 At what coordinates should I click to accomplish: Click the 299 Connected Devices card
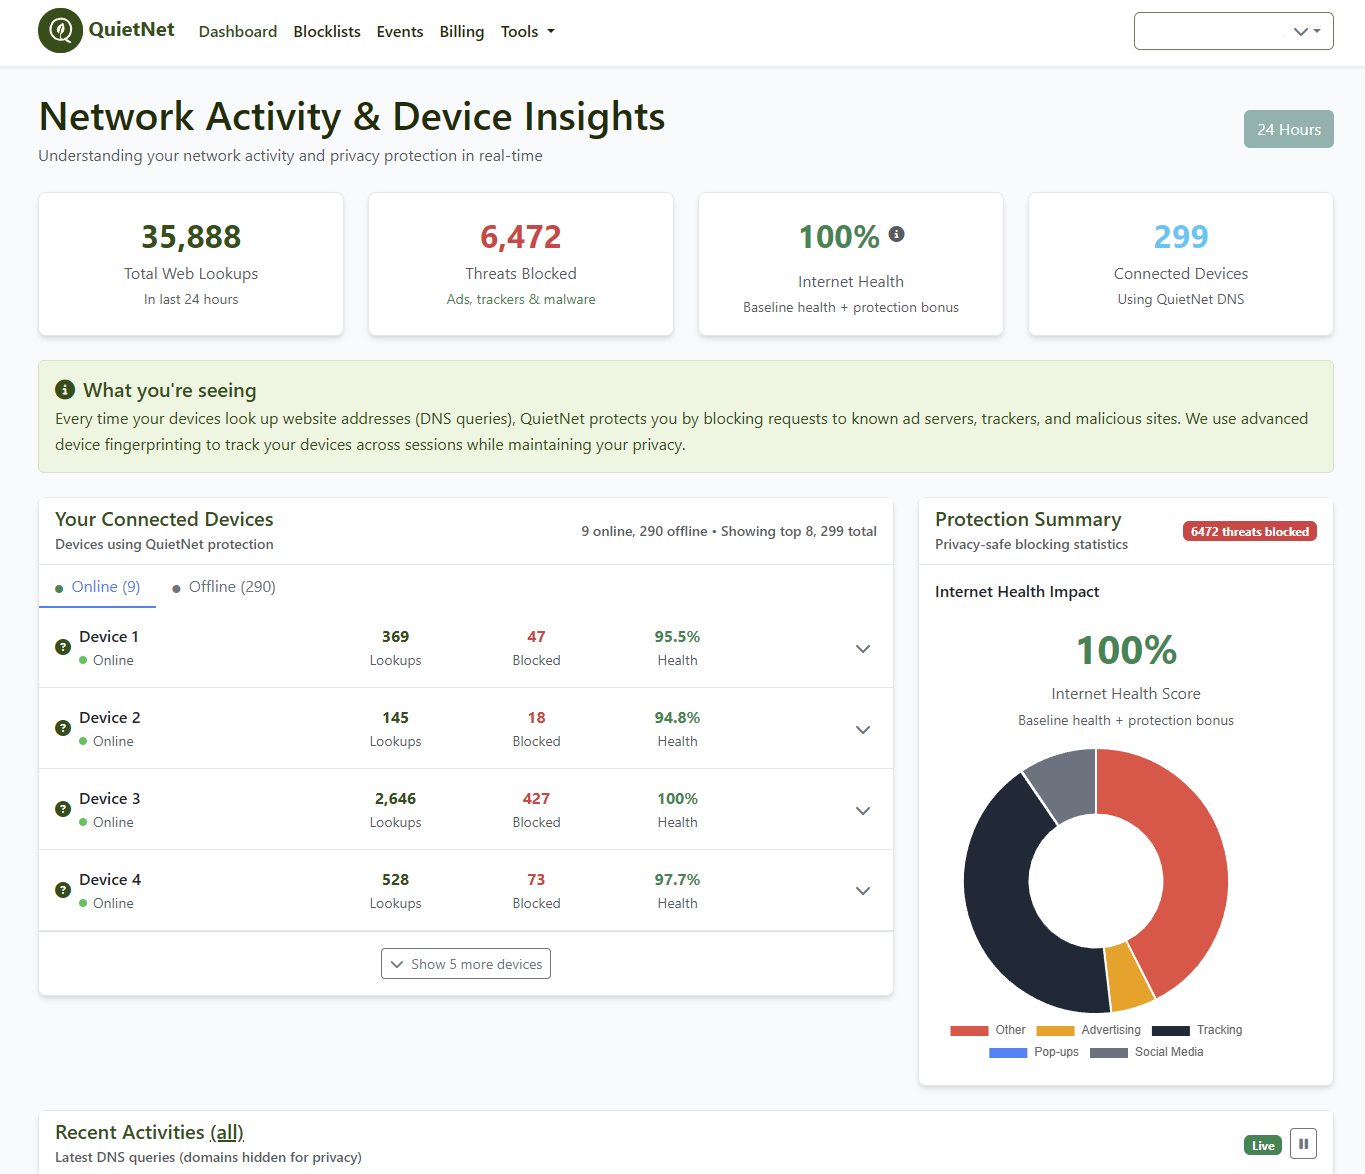[1181, 264]
